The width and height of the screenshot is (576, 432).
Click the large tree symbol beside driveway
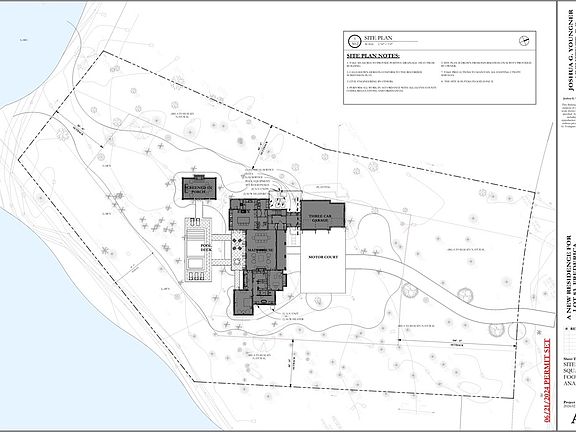pos(410,290)
